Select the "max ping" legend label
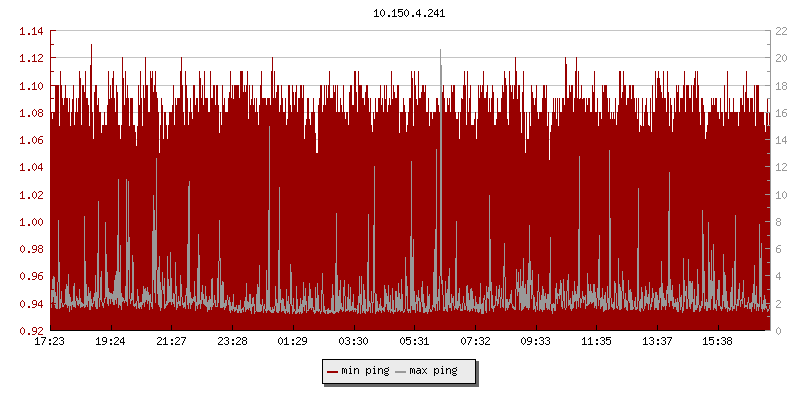The width and height of the screenshot is (800, 400). pos(433,371)
